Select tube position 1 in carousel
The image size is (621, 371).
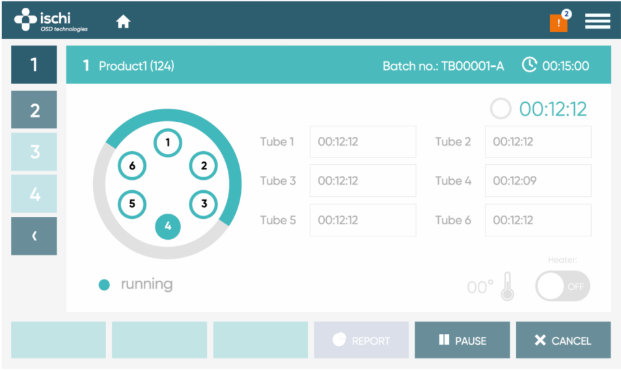[x=168, y=143]
